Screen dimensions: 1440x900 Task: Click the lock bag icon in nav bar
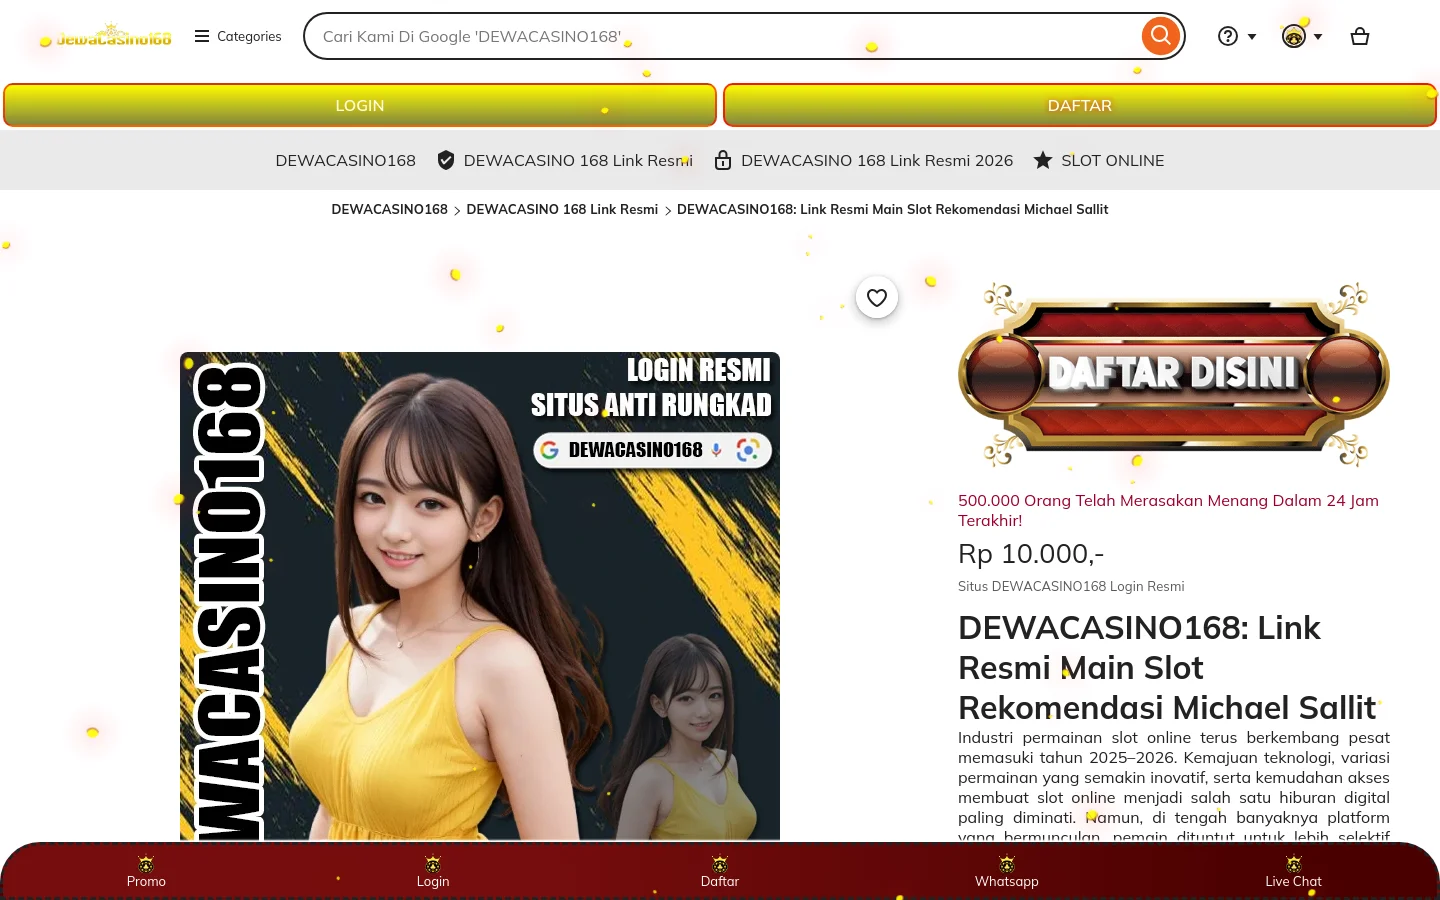pos(723,160)
